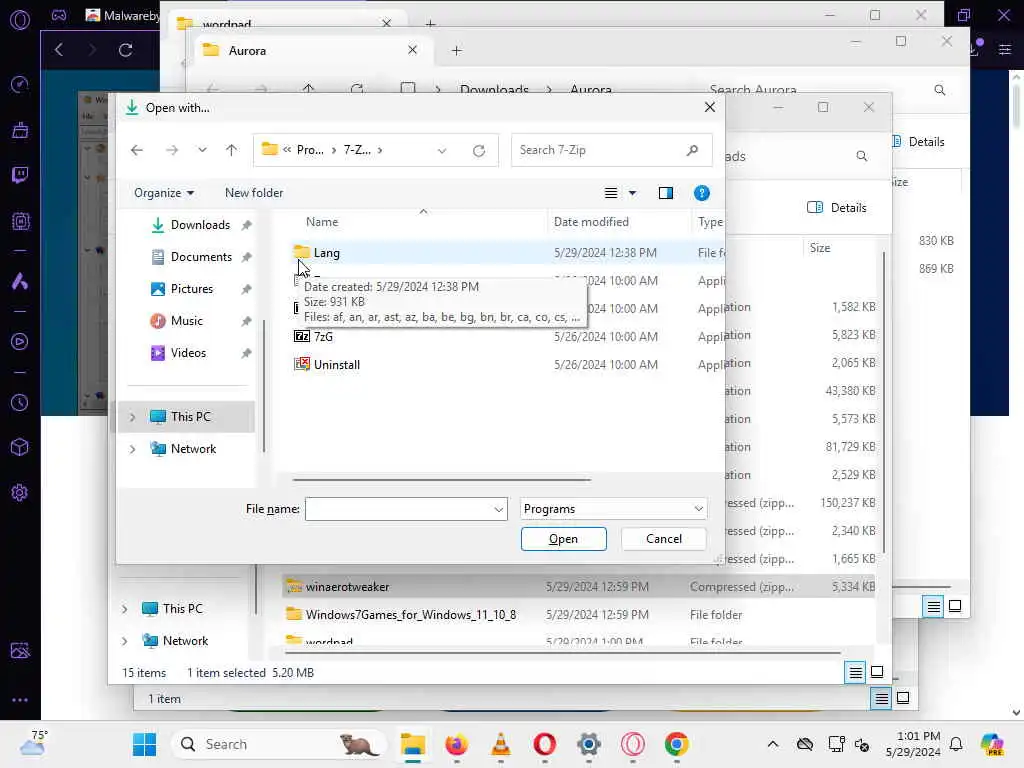Open the clock showing 1:01 PM
Screen dimensions: 1024x768
click(913, 744)
